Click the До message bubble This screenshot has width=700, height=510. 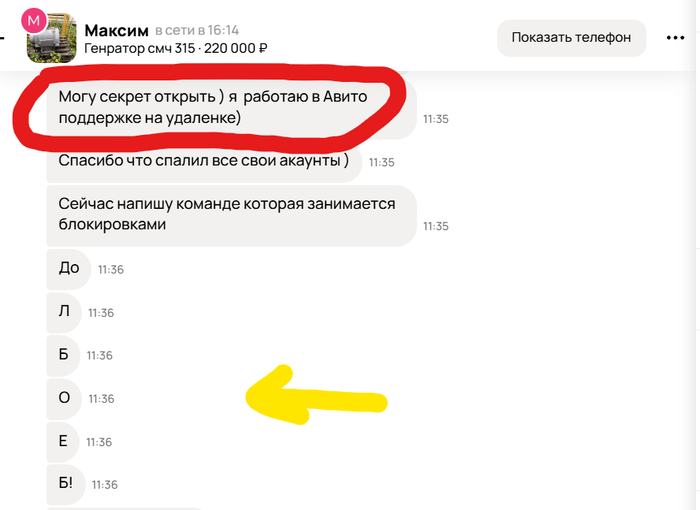point(69,268)
